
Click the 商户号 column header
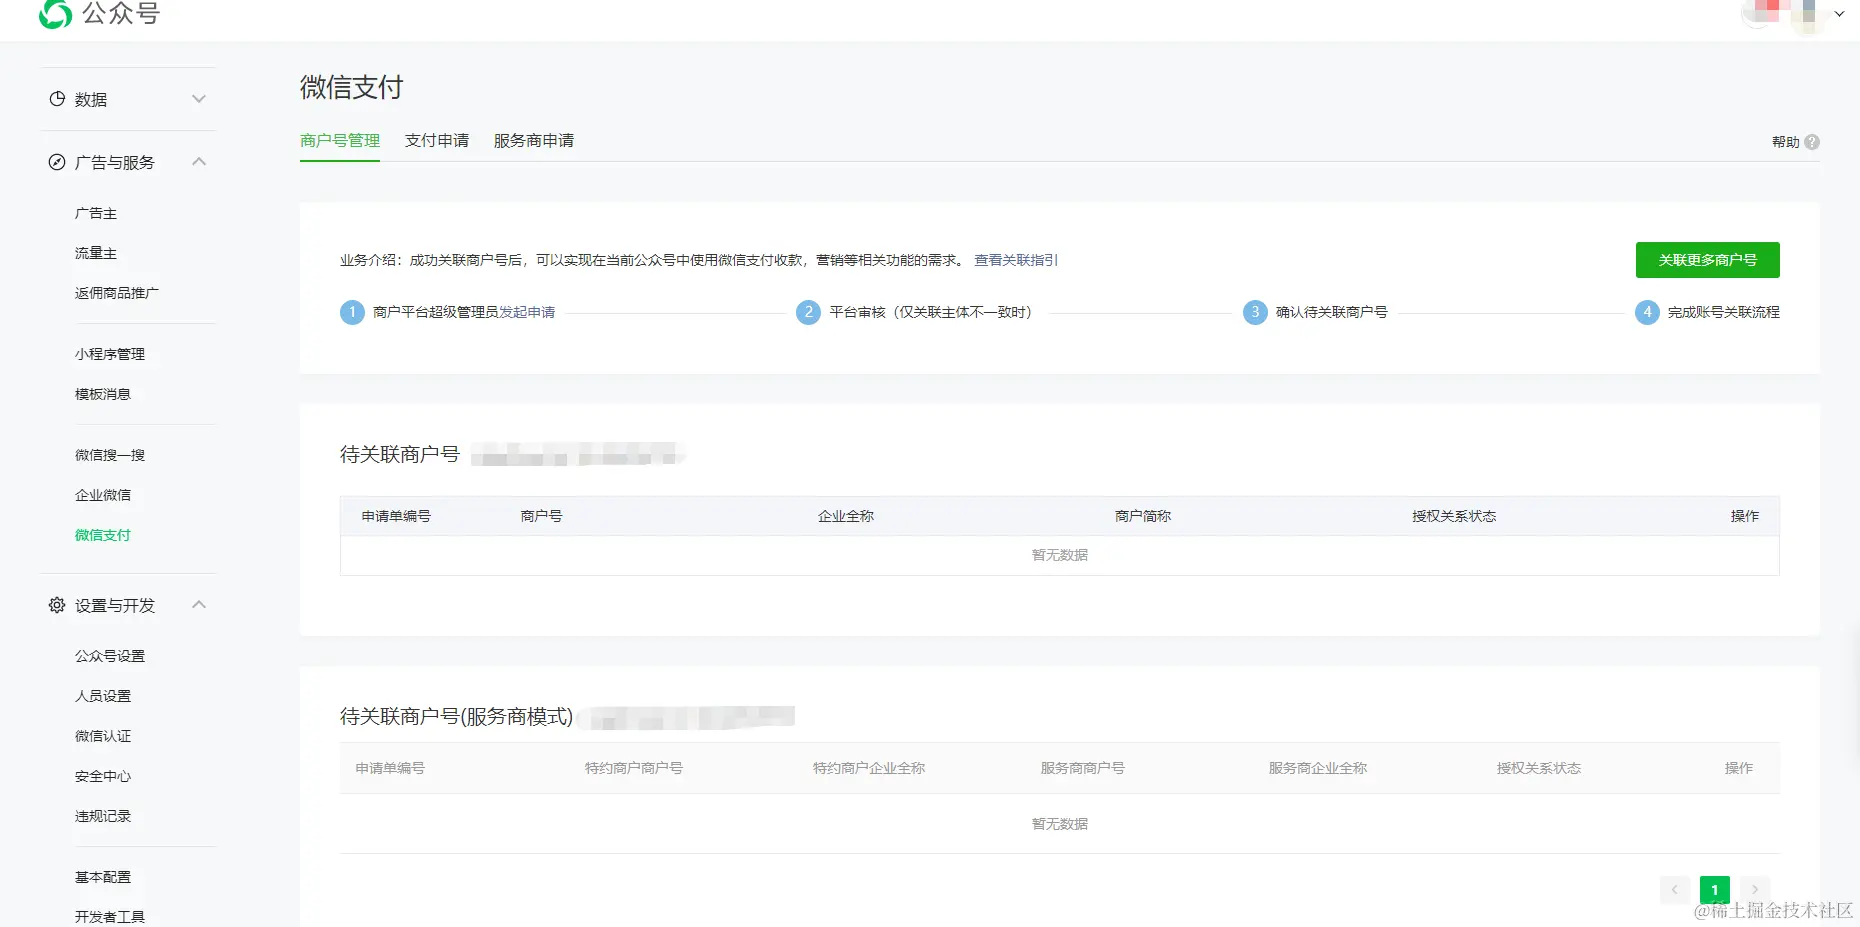[541, 516]
